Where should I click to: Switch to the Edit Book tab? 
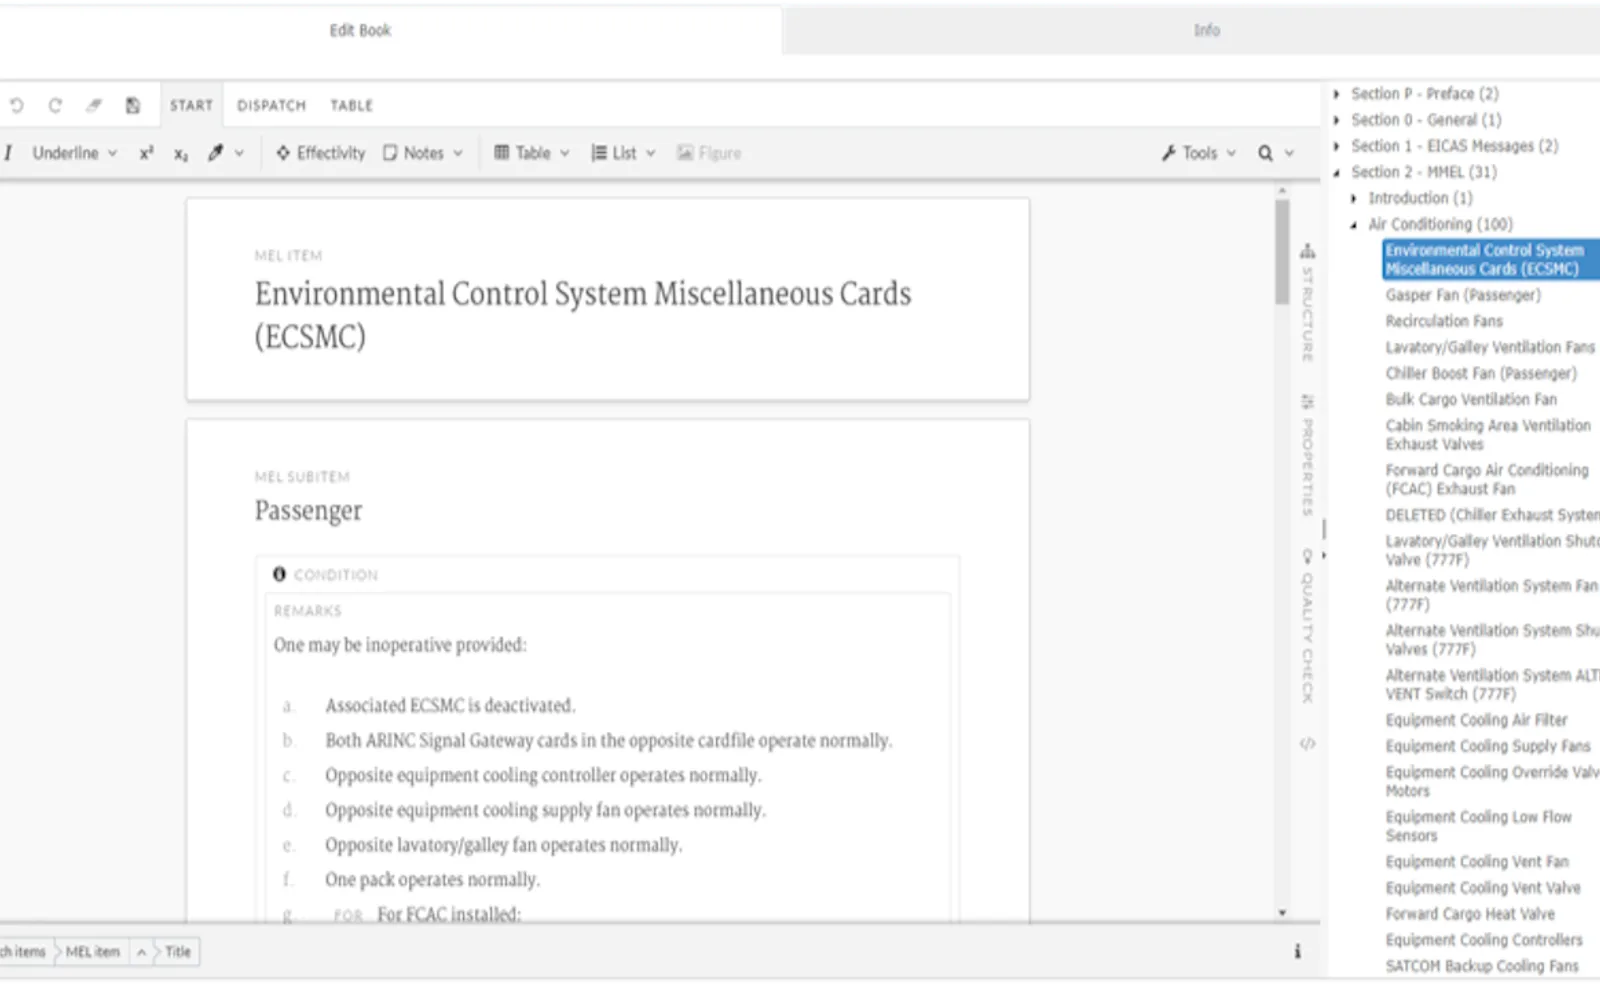360,31
